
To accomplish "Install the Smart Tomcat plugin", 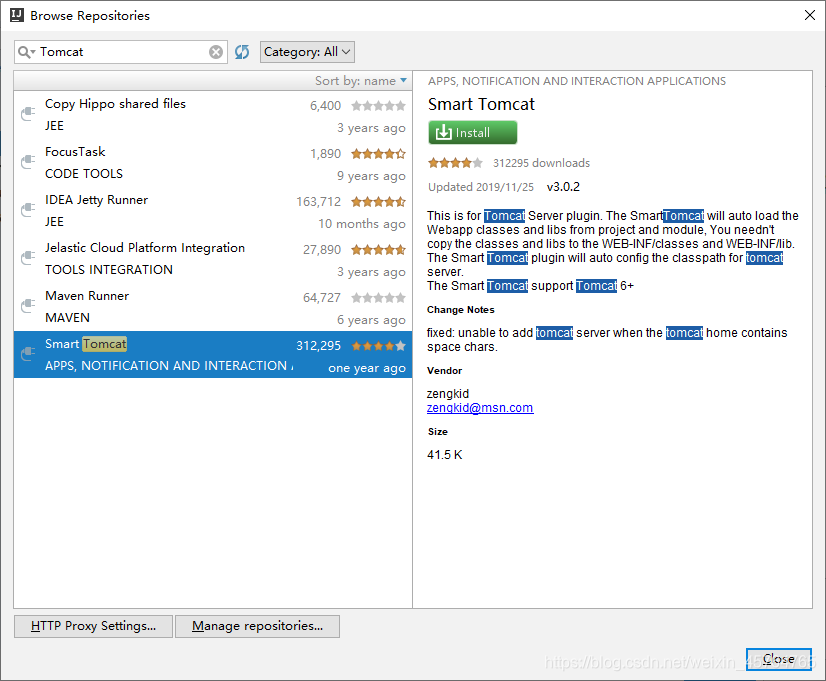I will 473,132.
